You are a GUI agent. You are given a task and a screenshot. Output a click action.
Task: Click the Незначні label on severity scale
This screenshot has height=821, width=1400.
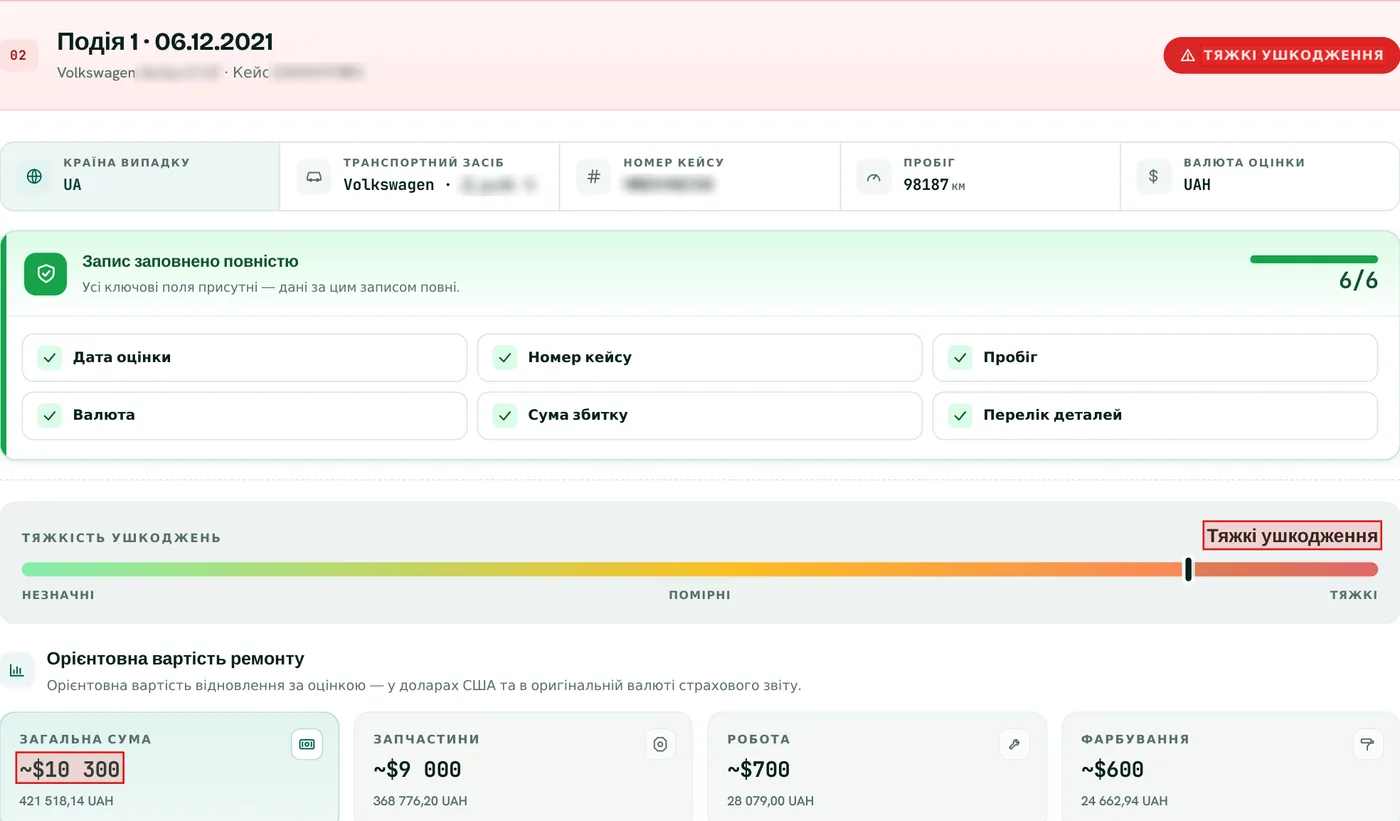click(58, 595)
